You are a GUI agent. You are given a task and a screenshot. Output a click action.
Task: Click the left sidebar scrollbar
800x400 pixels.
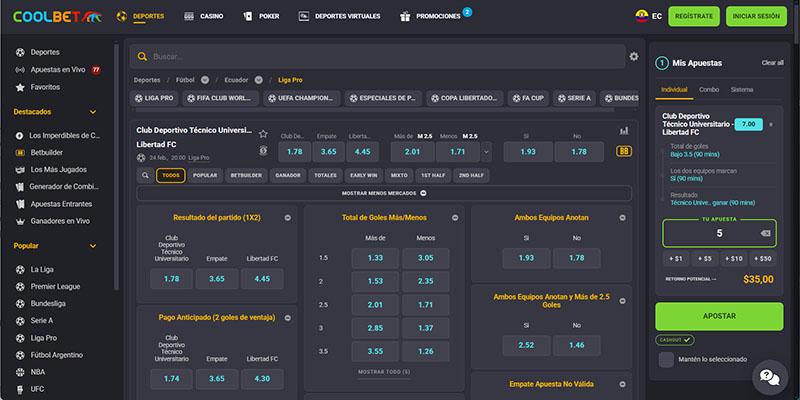[x=116, y=167]
